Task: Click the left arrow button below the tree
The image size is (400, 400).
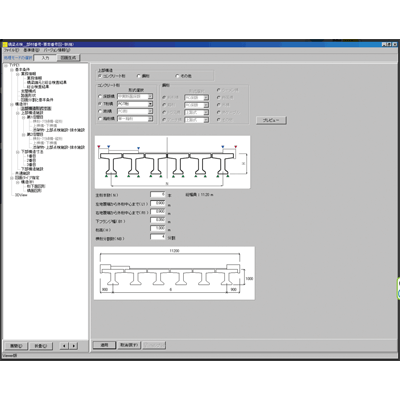Action: click(65, 346)
